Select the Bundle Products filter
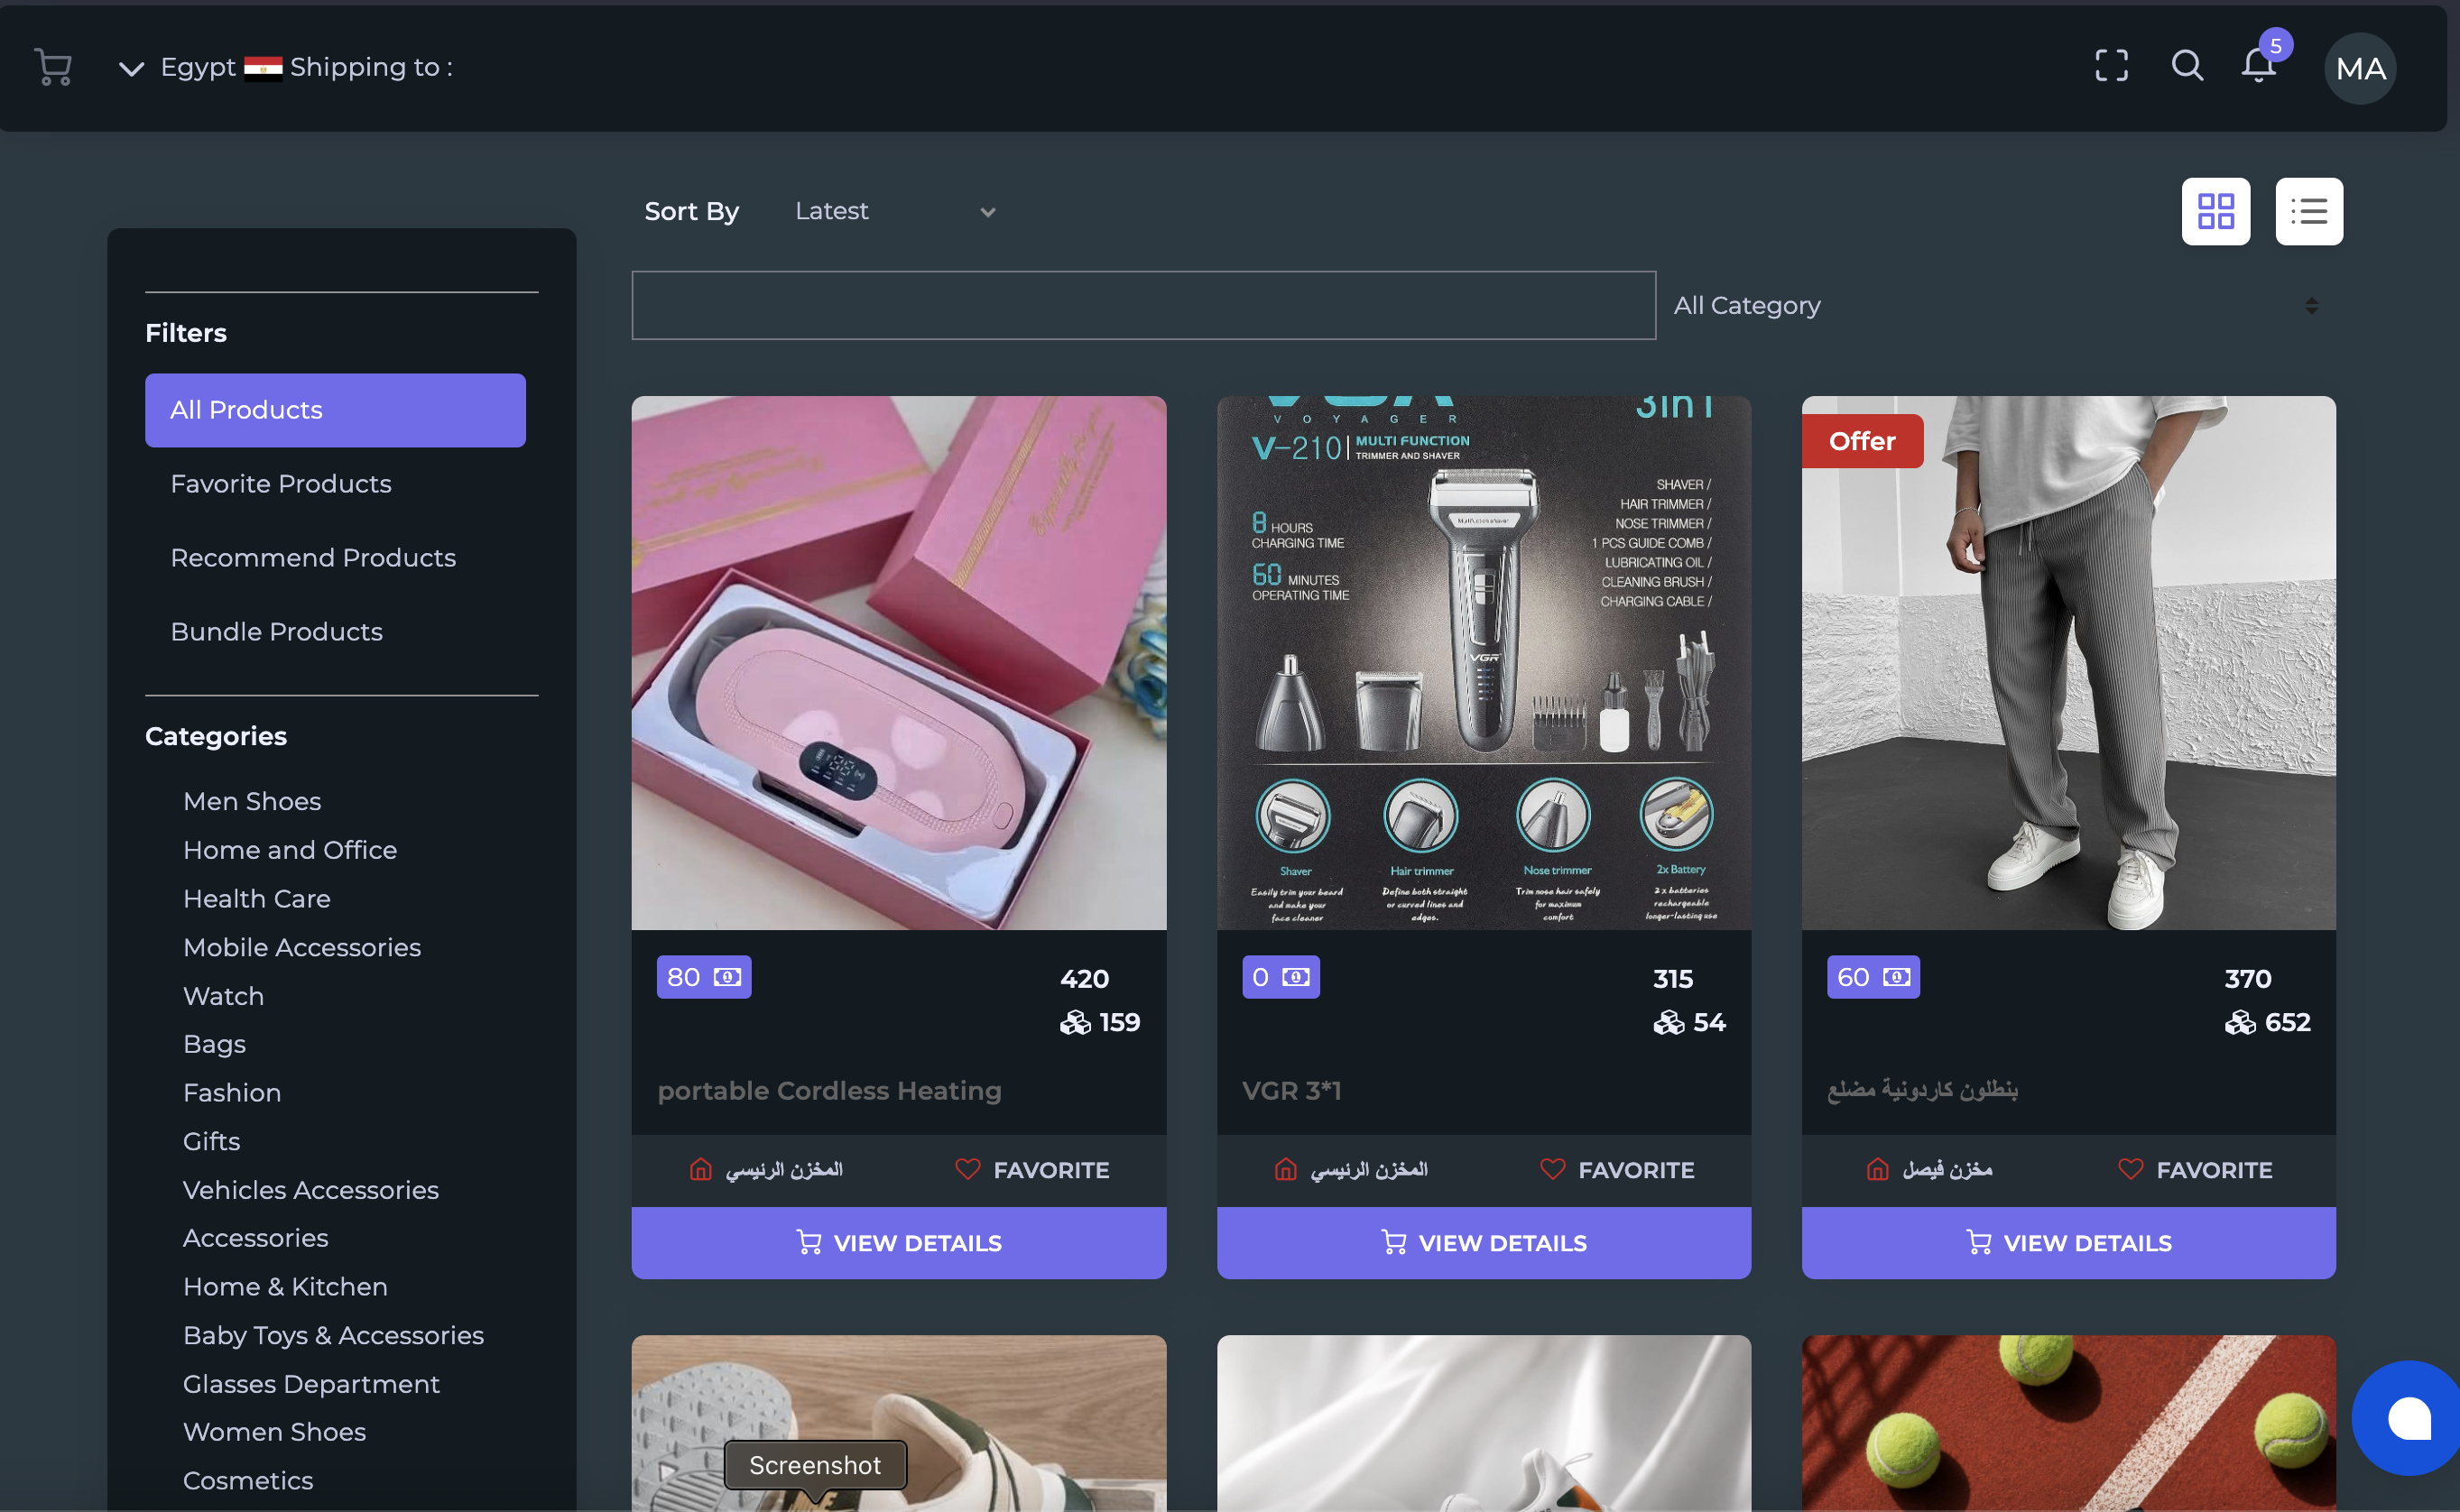Viewport: 2460px width, 1512px height. (x=277, y=632)
